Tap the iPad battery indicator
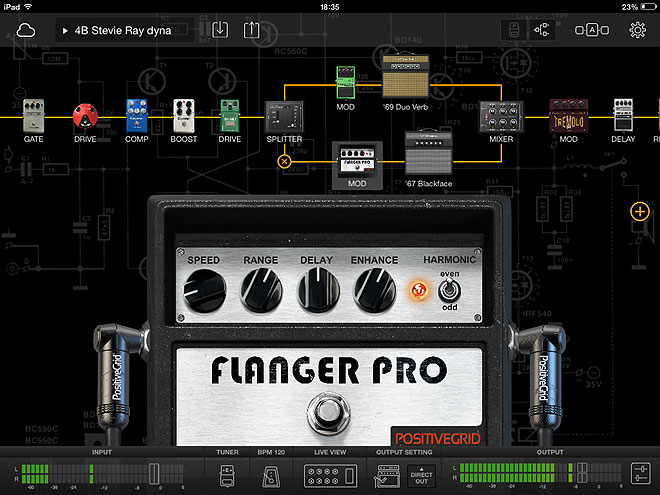The height and width of the screenshot is (495, 660). coord(647,7)
